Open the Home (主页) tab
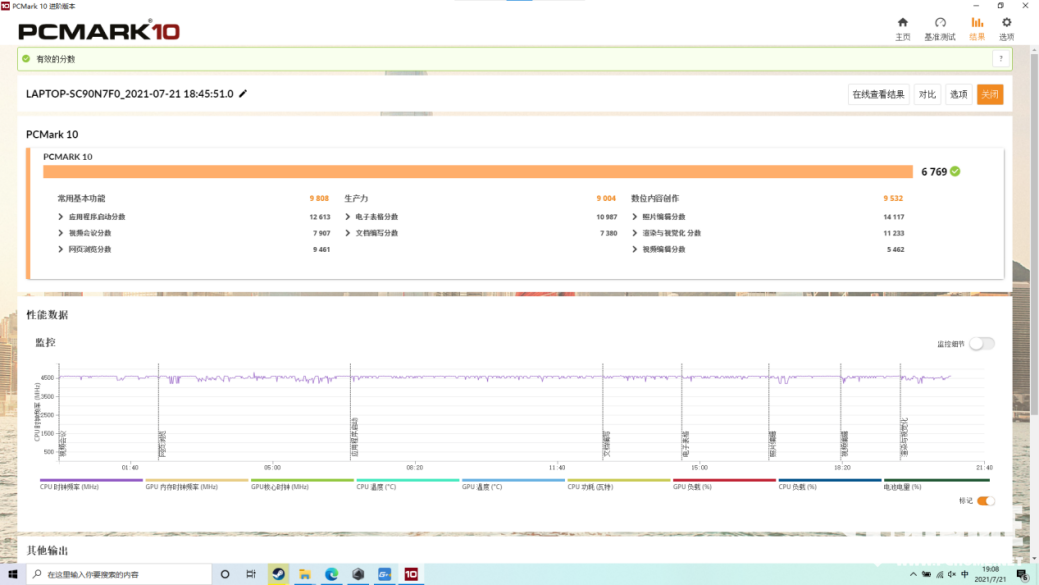This screenshot has height=585, width=1039. [902, 29]
